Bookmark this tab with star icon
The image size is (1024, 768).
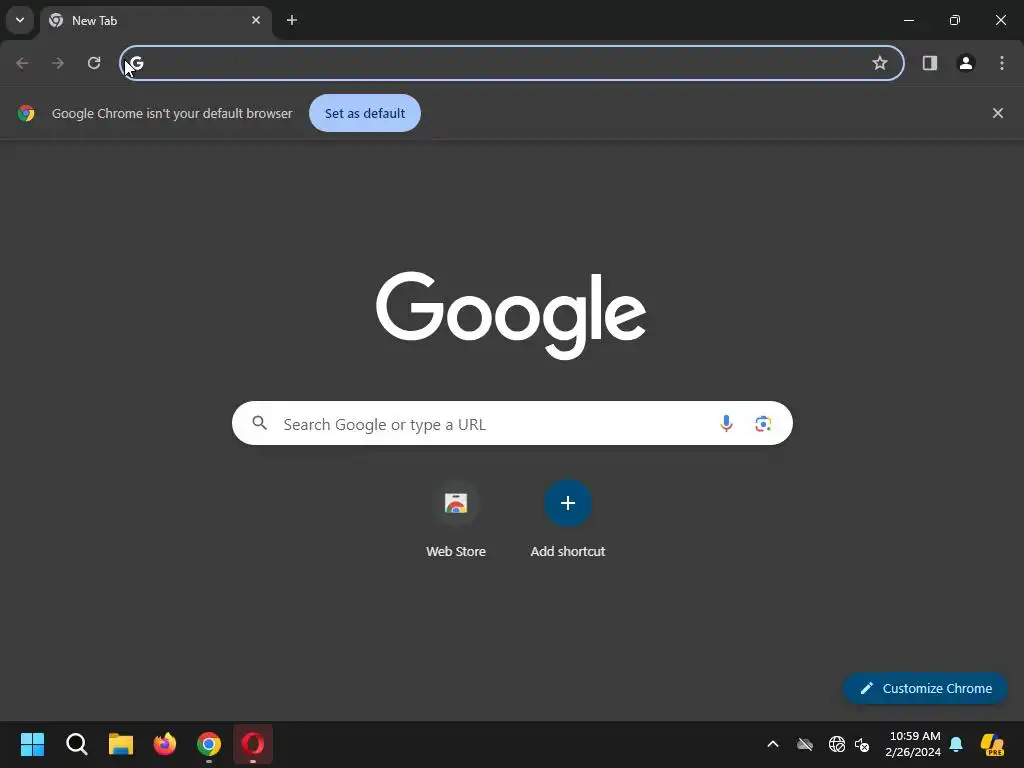[880, 63]
